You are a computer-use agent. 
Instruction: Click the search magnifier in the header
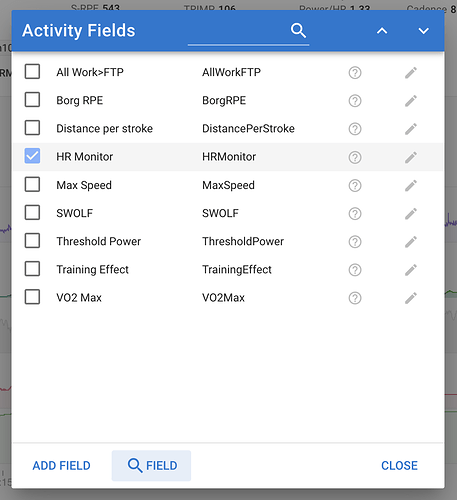298,31
